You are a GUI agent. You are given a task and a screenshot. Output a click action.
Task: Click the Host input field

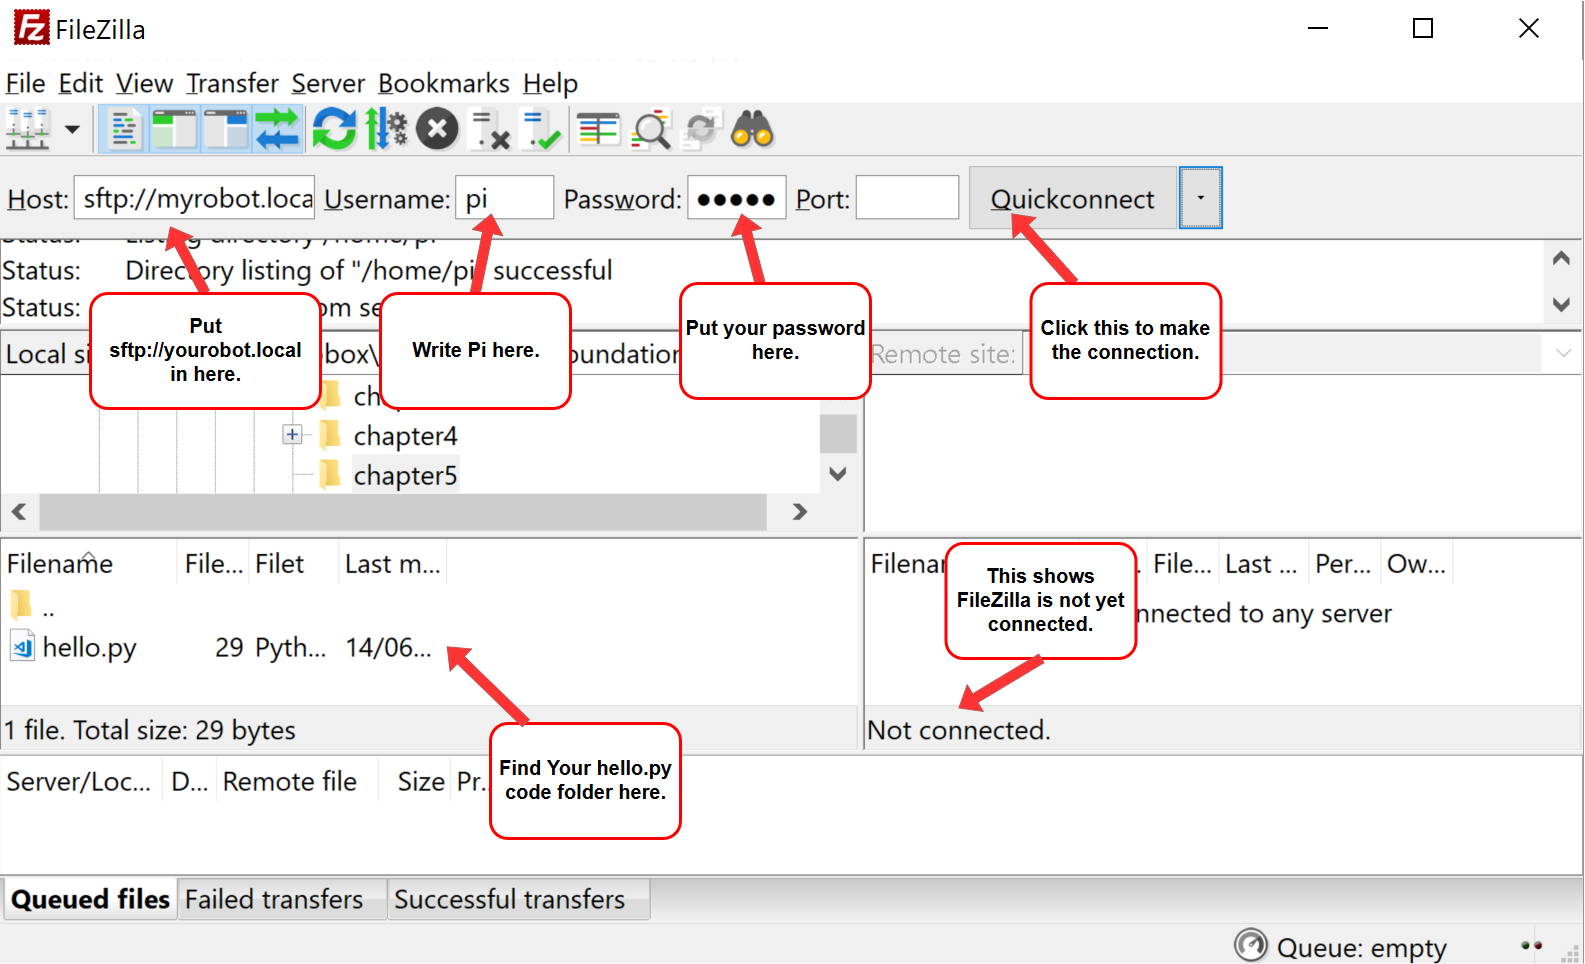194,198
